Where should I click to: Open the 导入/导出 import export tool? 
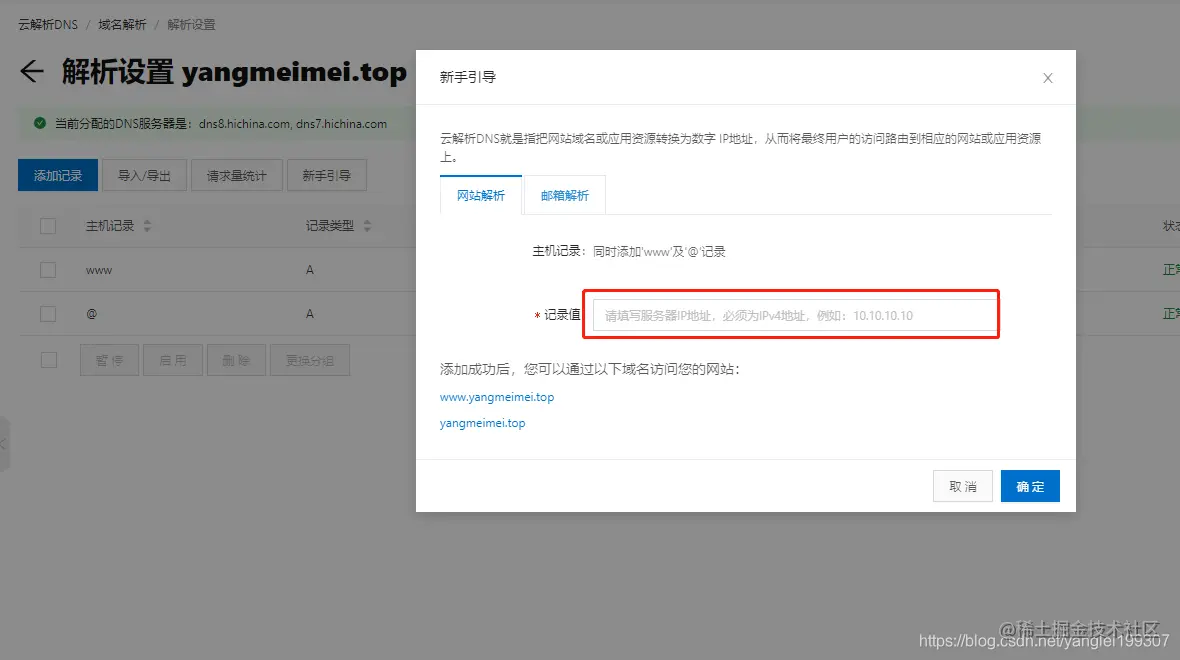[x=144, y=174]
